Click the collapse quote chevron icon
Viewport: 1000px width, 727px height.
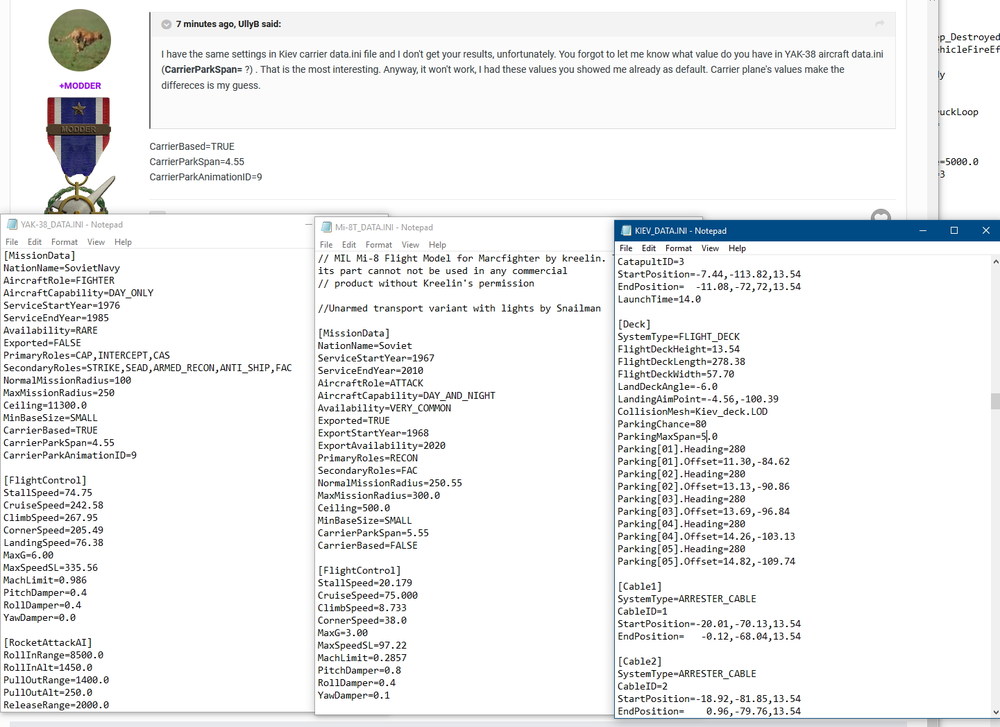pos(166,24)
